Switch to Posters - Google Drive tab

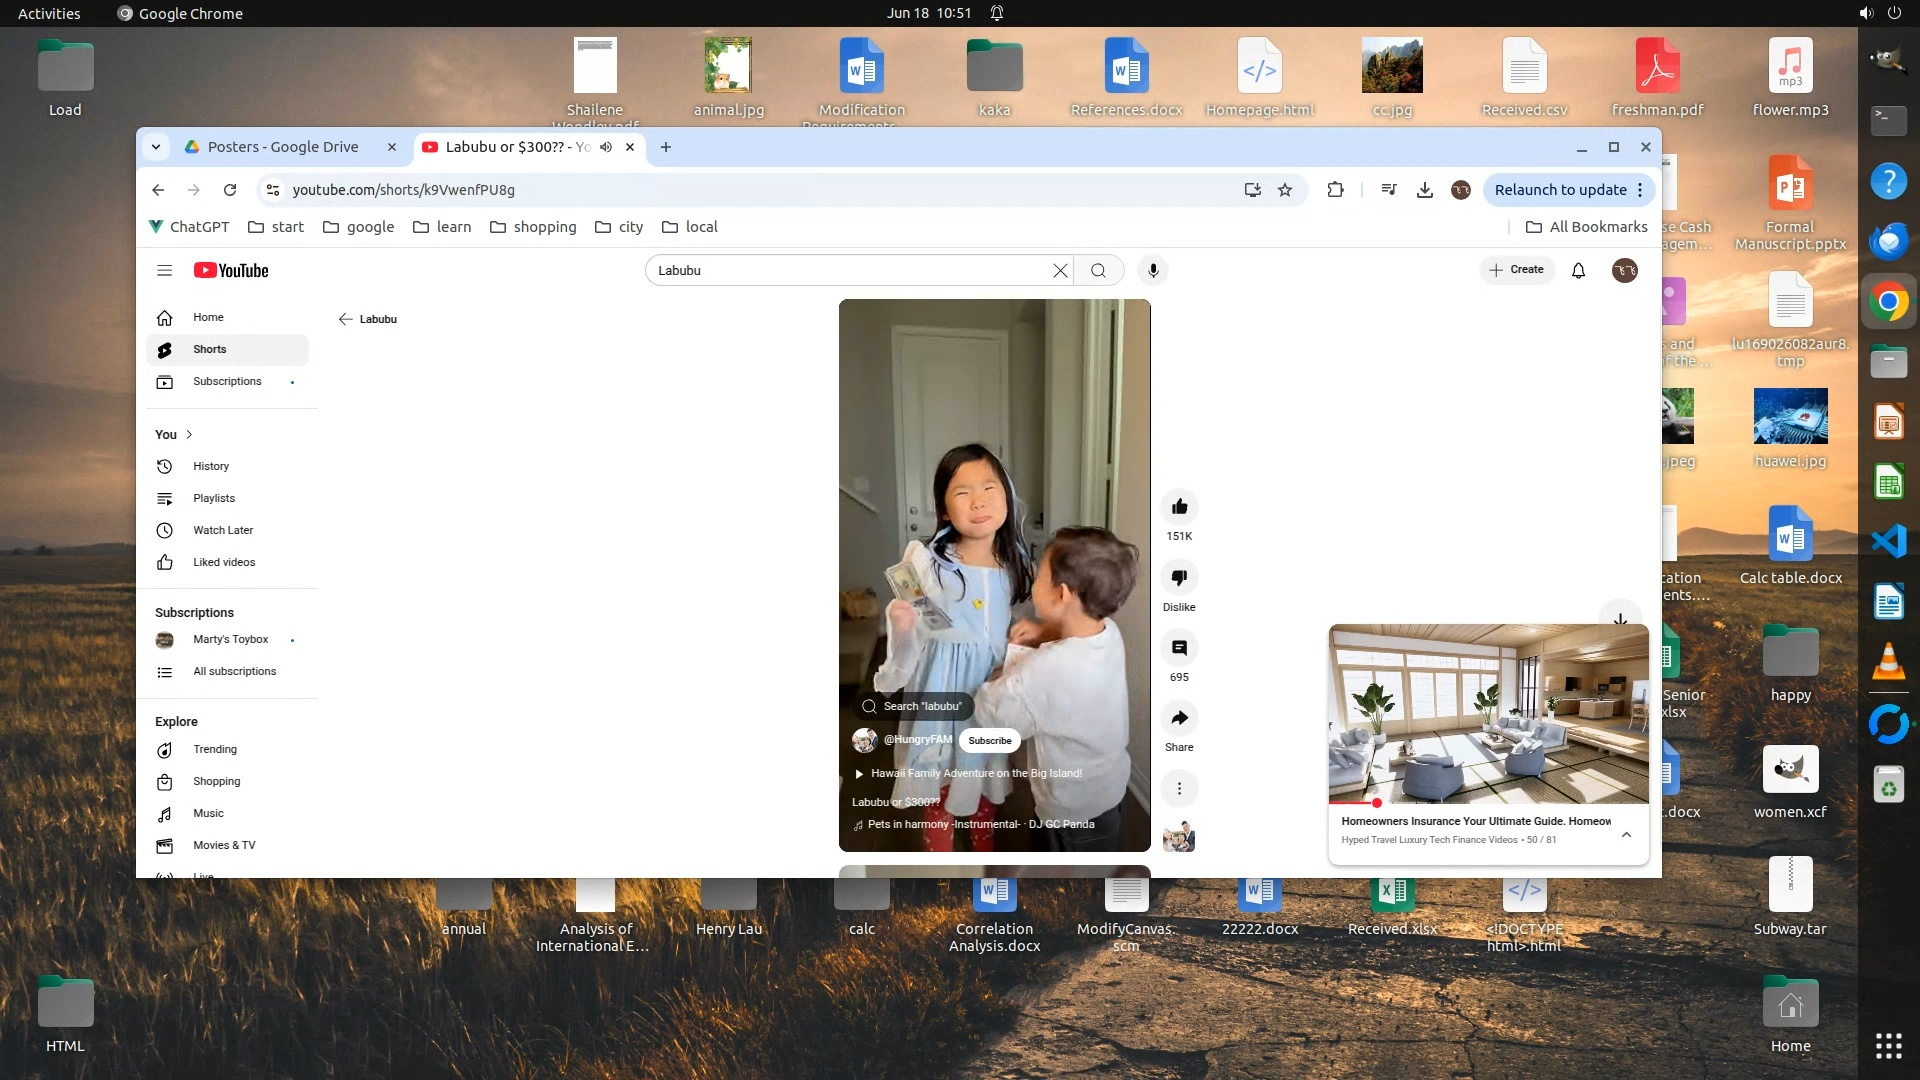(283, 147)
